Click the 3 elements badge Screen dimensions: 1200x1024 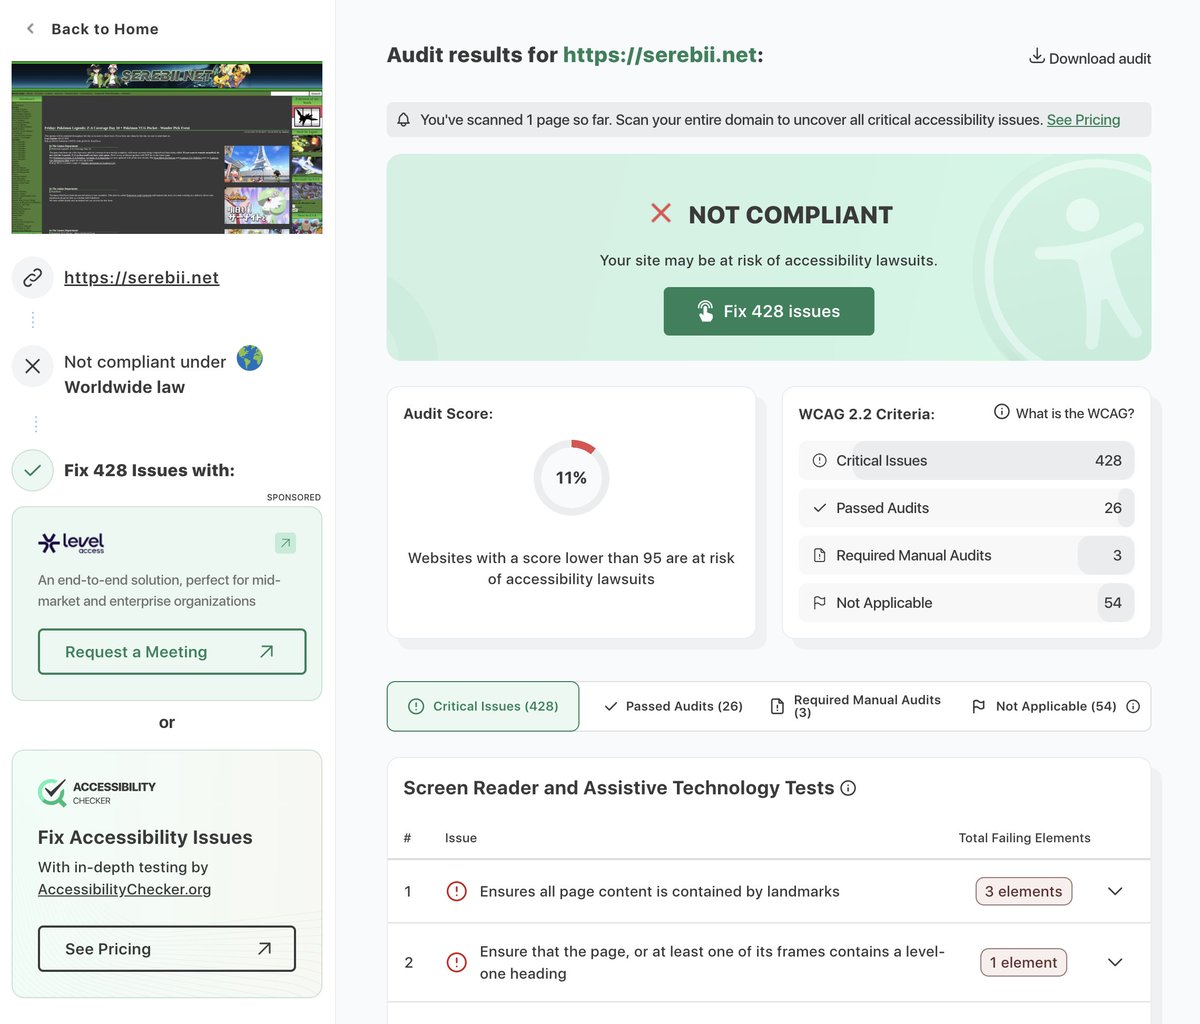[1024, 891]
